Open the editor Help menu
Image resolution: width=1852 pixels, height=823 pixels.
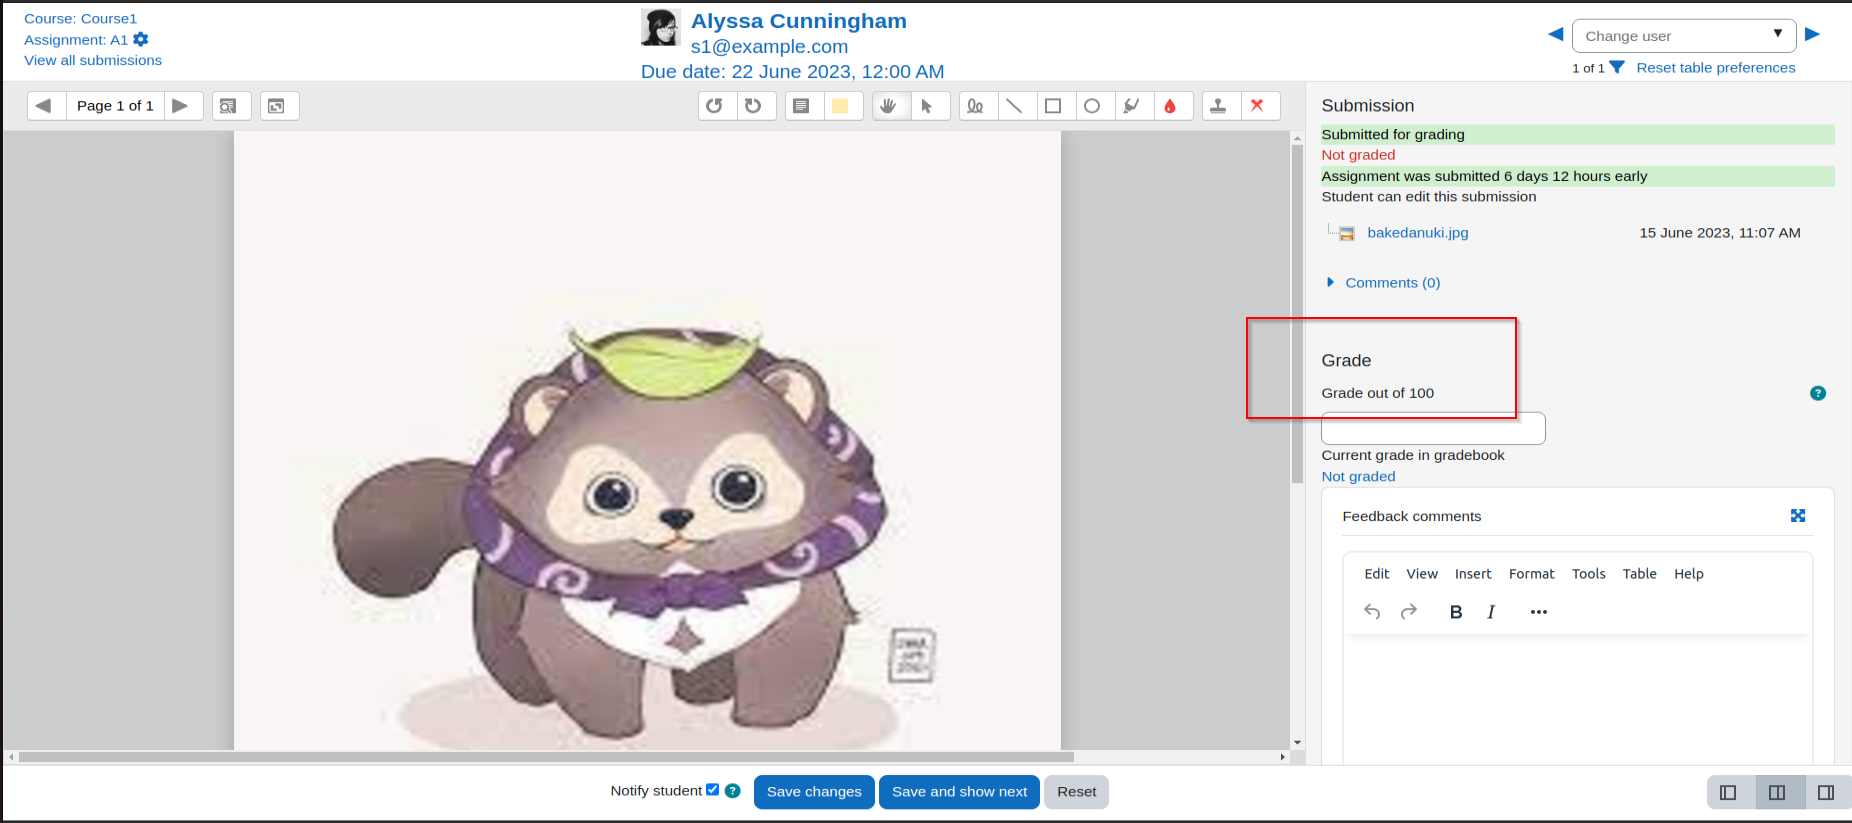[1689, 574]
